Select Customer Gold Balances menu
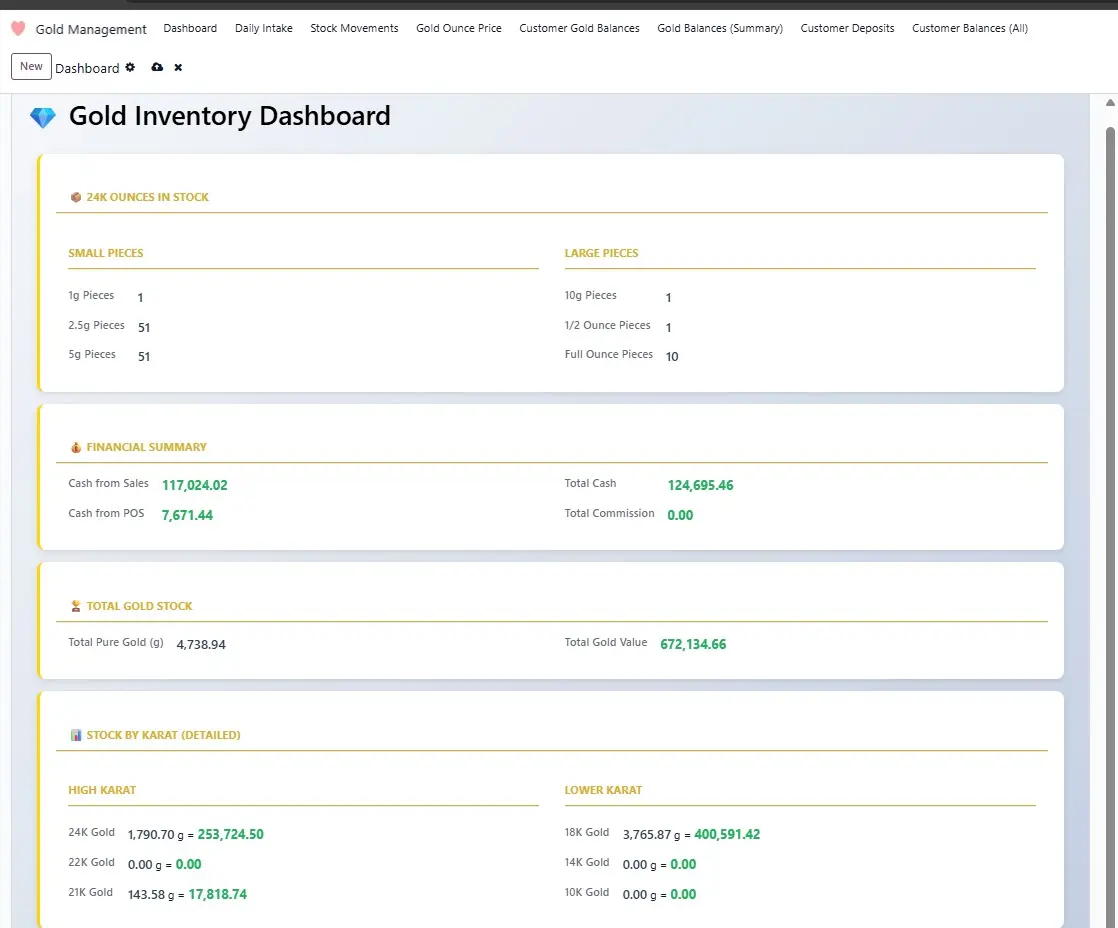The image size is (1118, 928). (579, 28)
